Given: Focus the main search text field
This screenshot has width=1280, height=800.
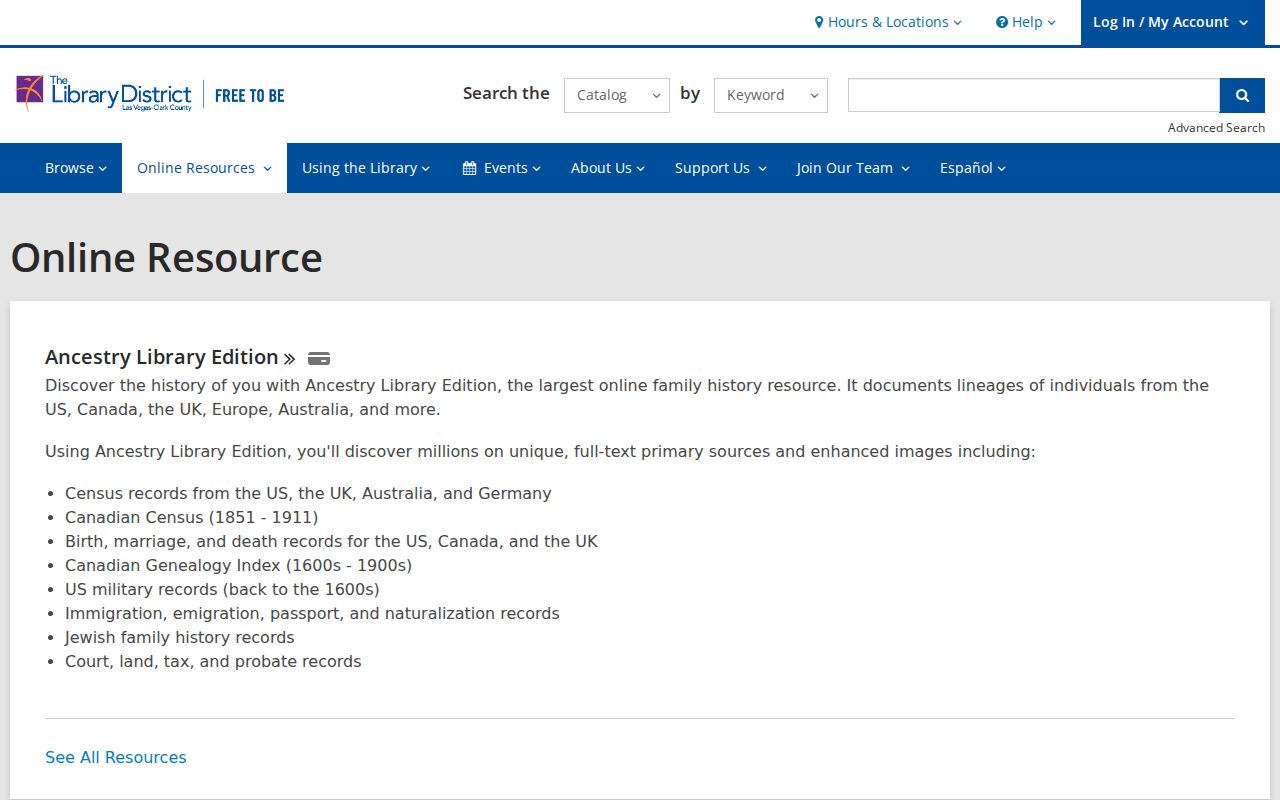Looking at the screenshot, I should tap(1034, 95).
